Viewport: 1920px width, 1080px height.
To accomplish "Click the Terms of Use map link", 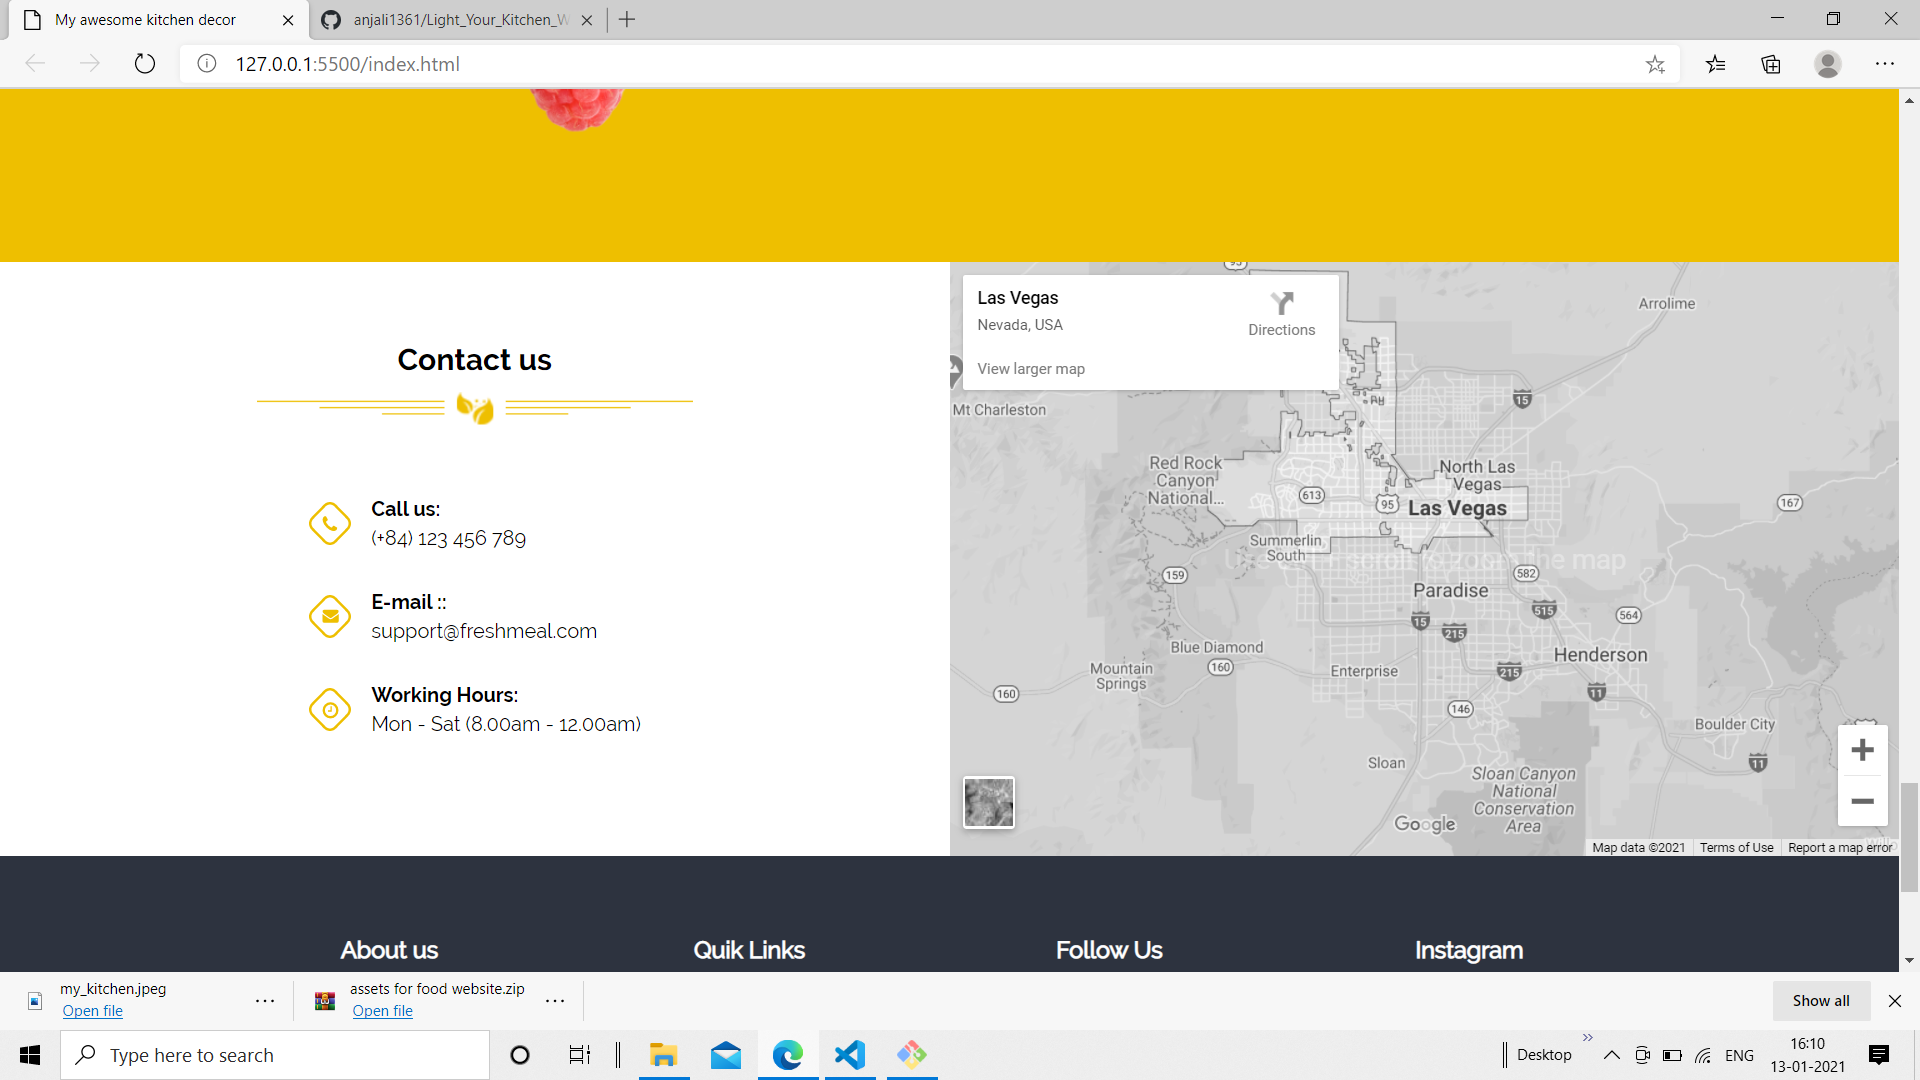I will 1736,848.
